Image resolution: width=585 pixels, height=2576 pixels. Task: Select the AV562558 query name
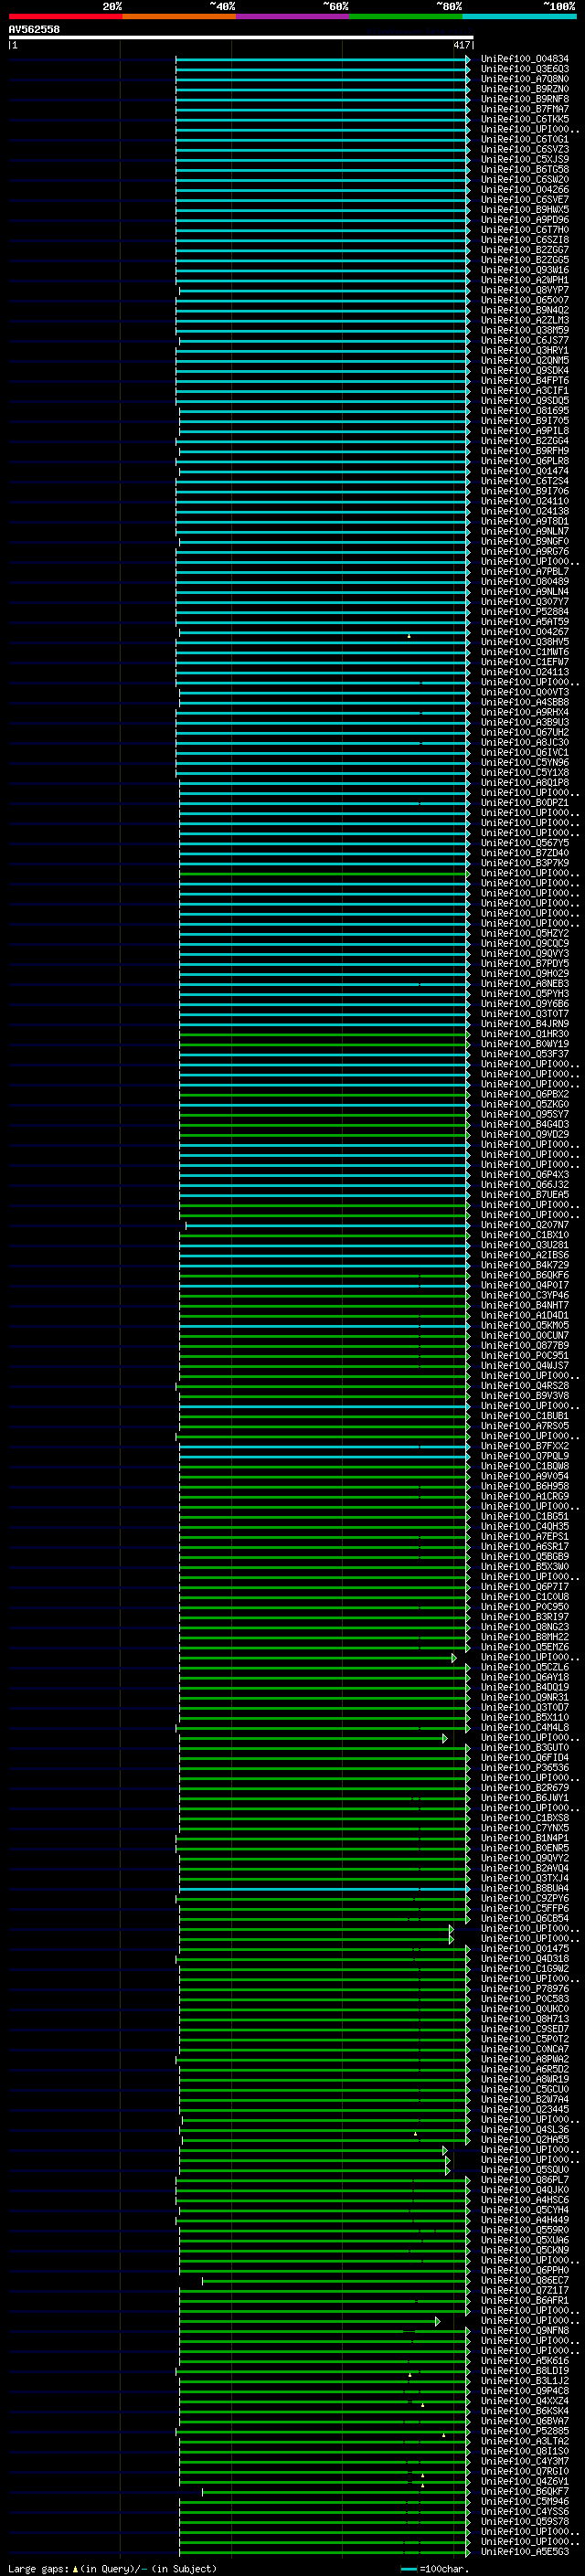tap(34, 29)
